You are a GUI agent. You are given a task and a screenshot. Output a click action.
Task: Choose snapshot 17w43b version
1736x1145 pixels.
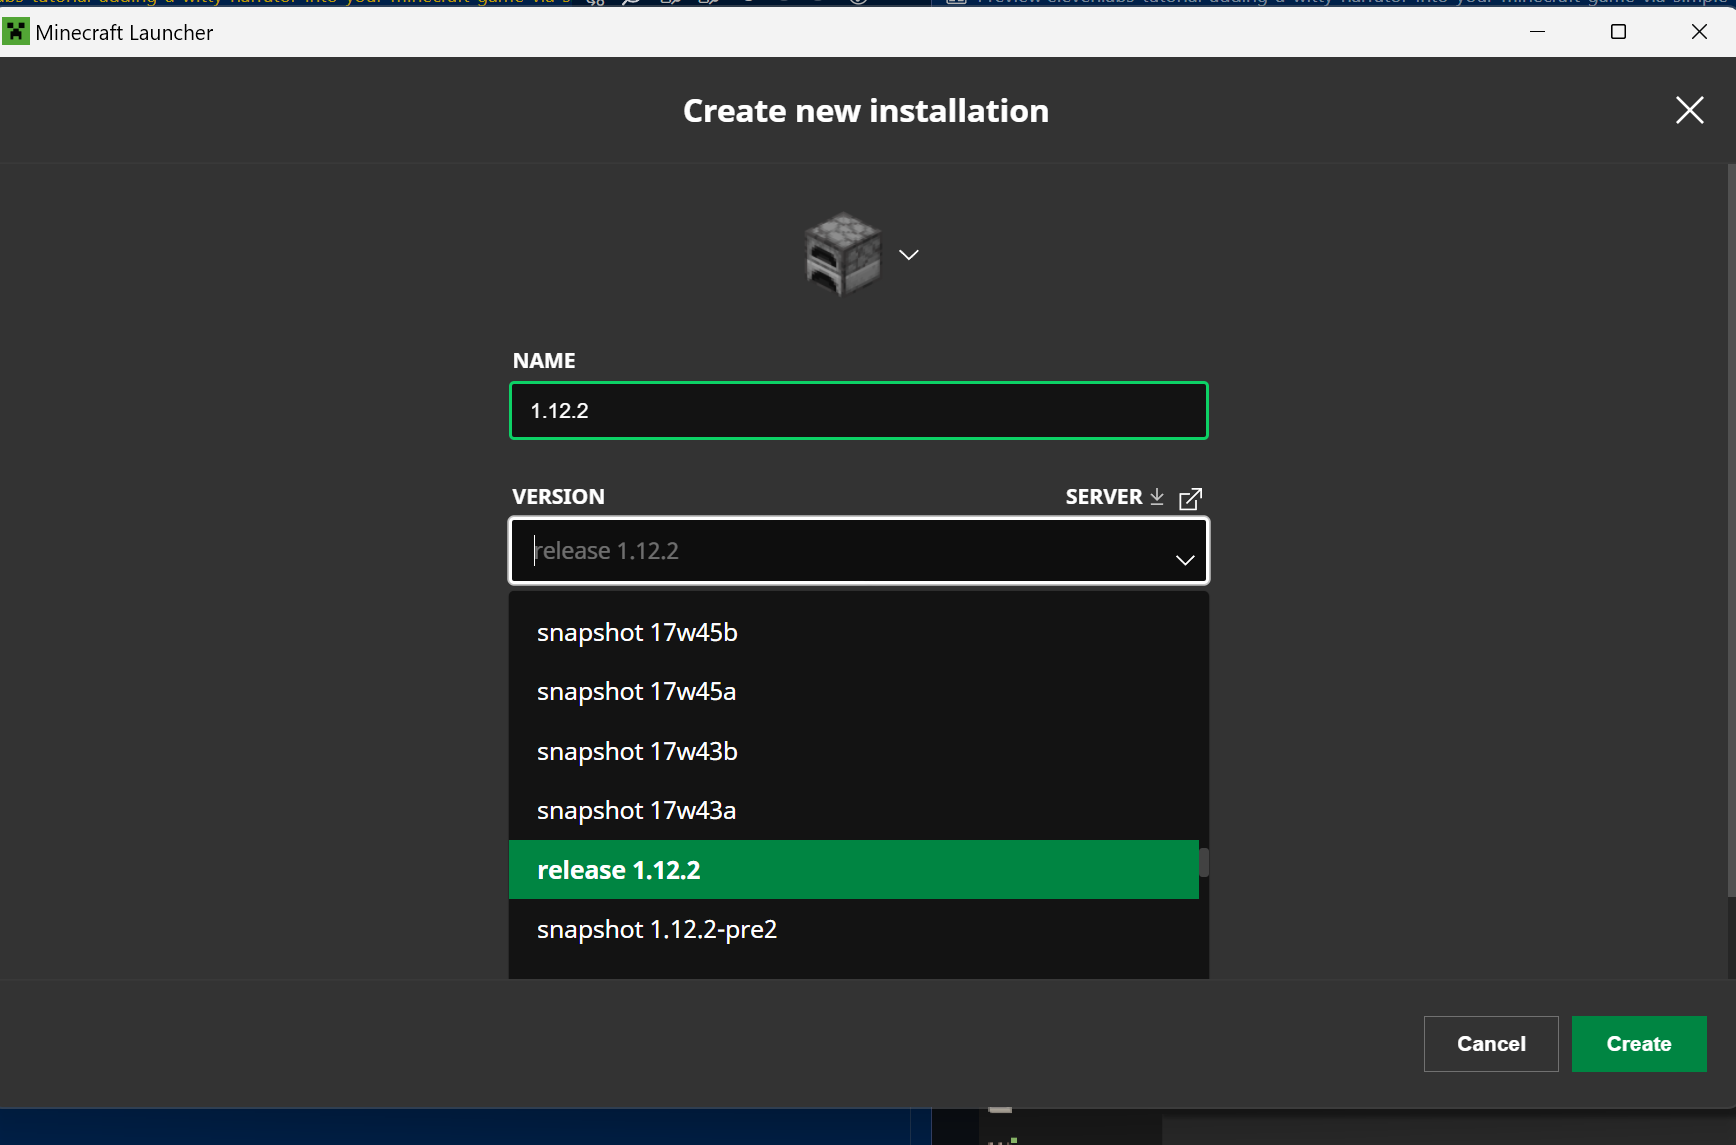pos(854,752)
